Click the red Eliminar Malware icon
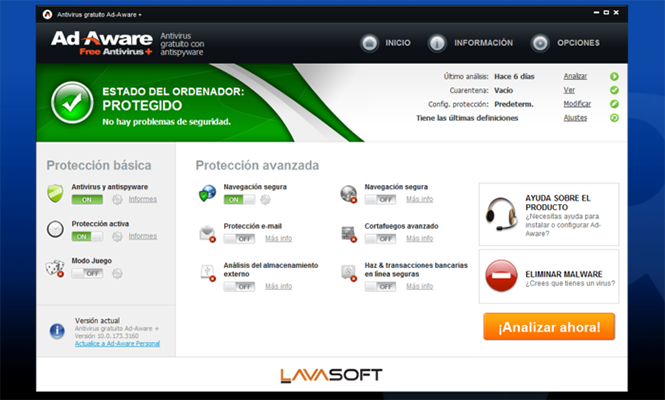The image size is (665, 400). click(501, 277)
